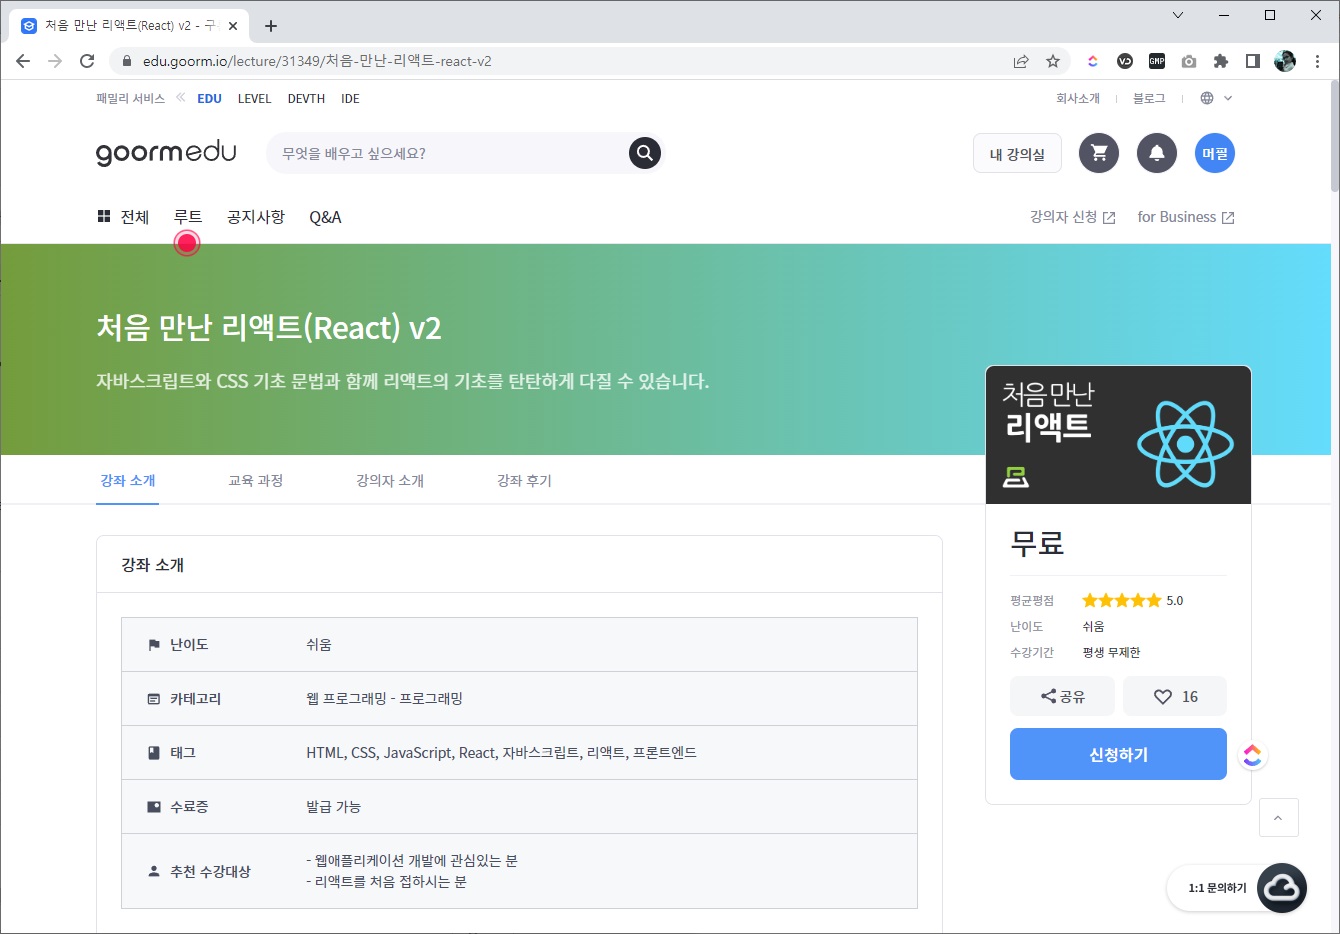Go forward in browser history

(55, 61)
